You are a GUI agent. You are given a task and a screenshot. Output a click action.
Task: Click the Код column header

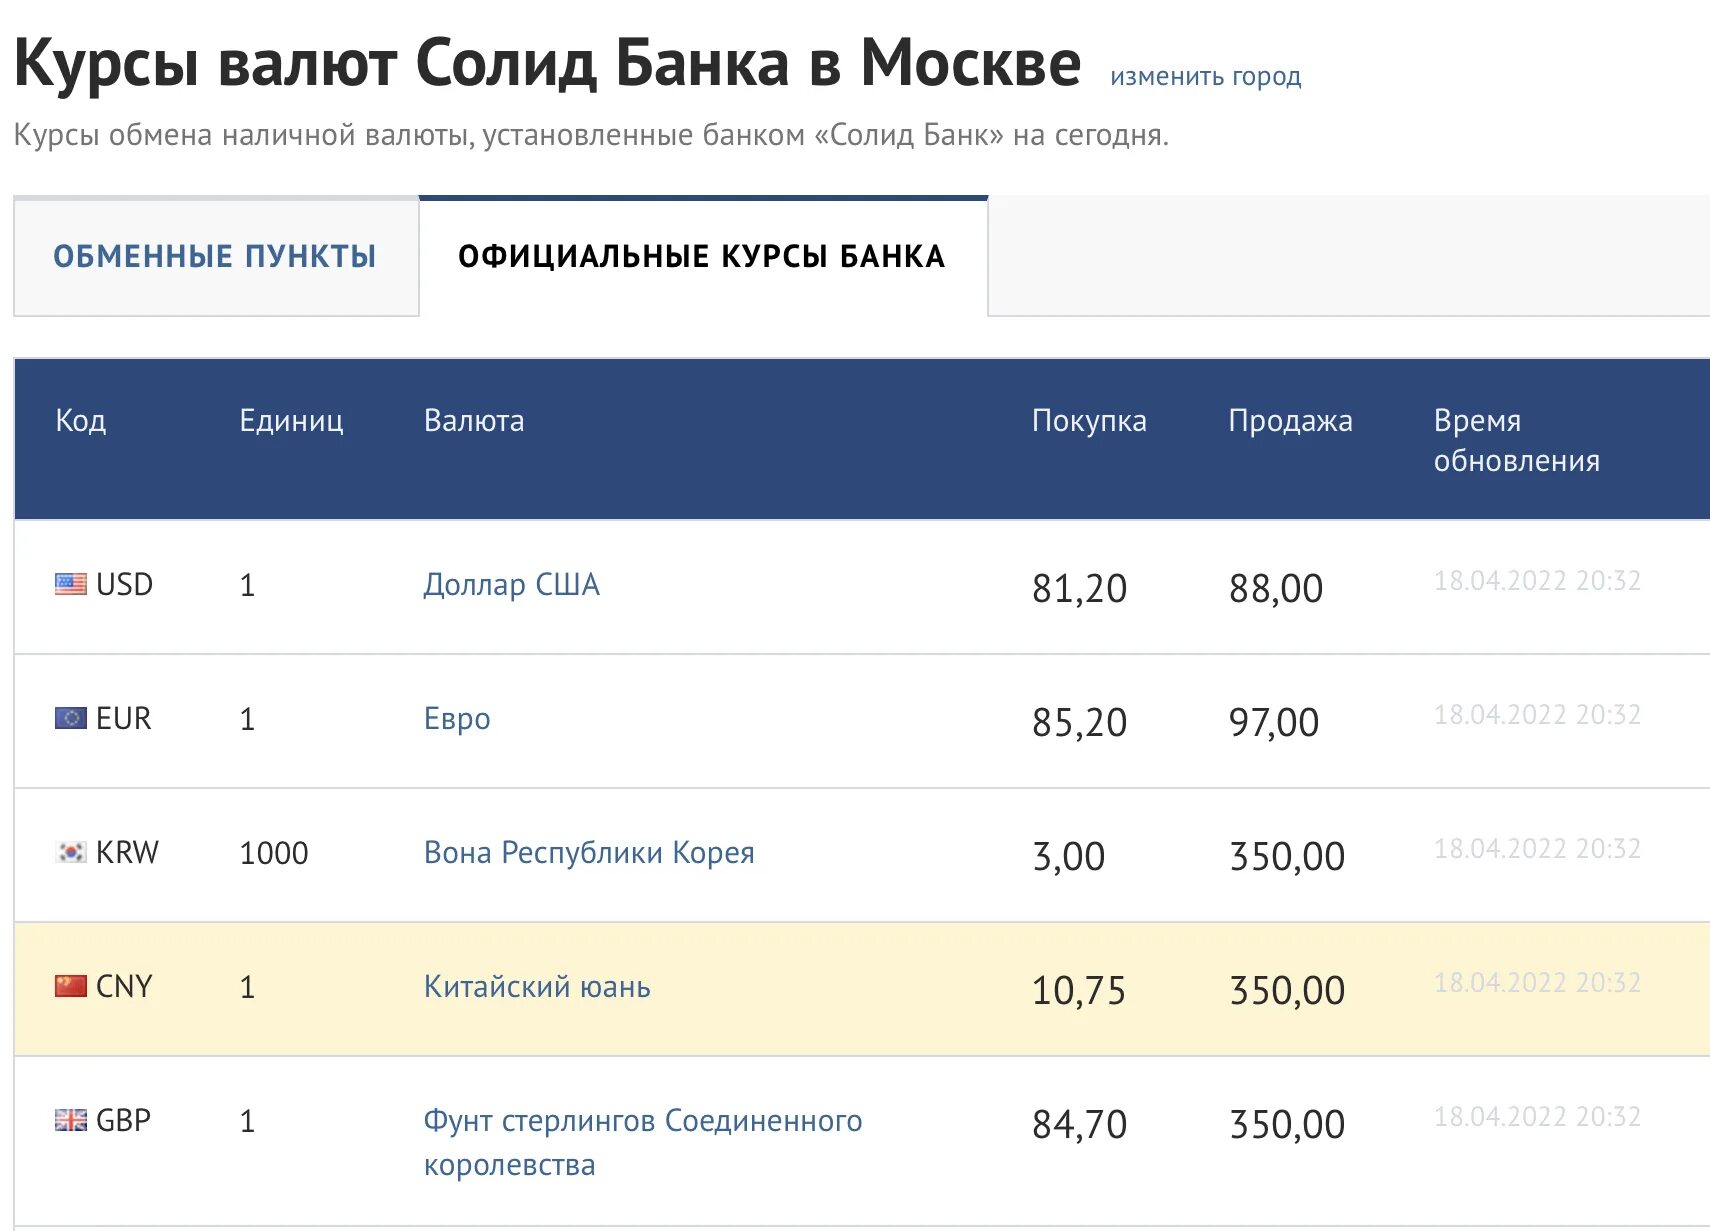pyautogui.click(x=81, y=420)
